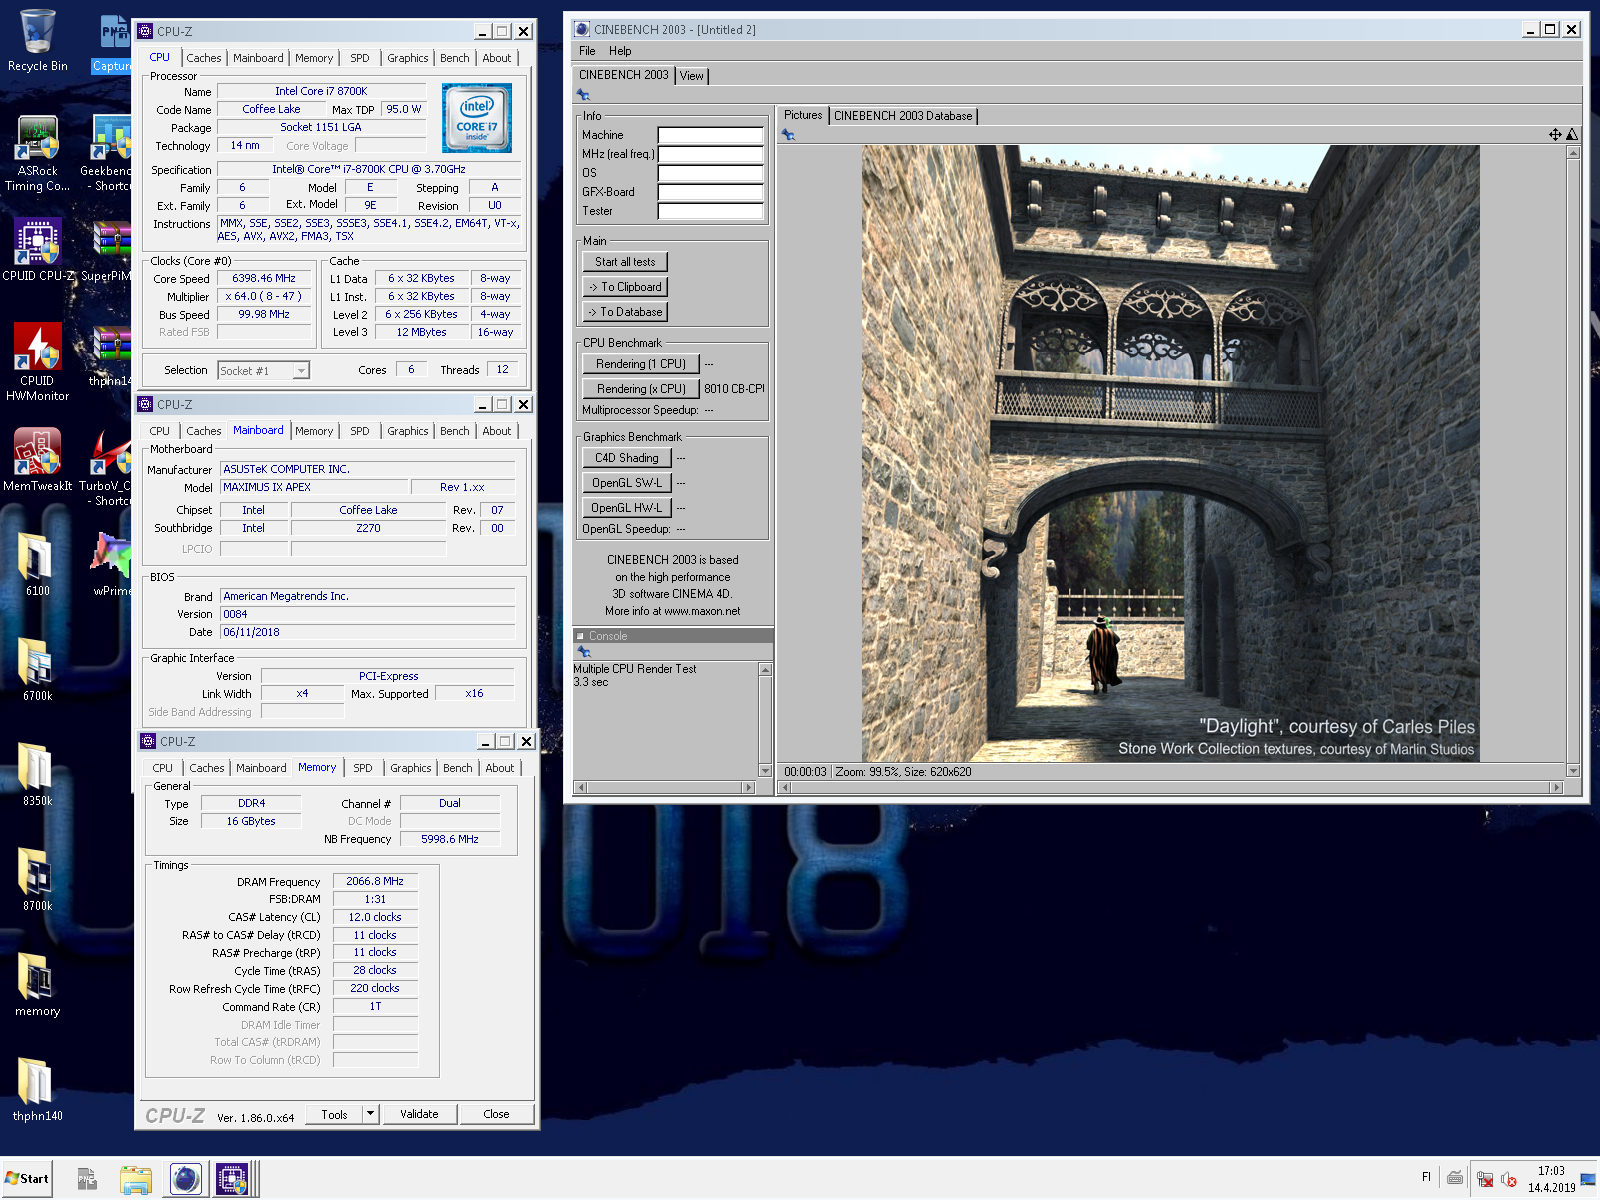Click the console vertical scrollbar down arrow
This screenshot has width=1600, height=1200.
pos(765,771)
